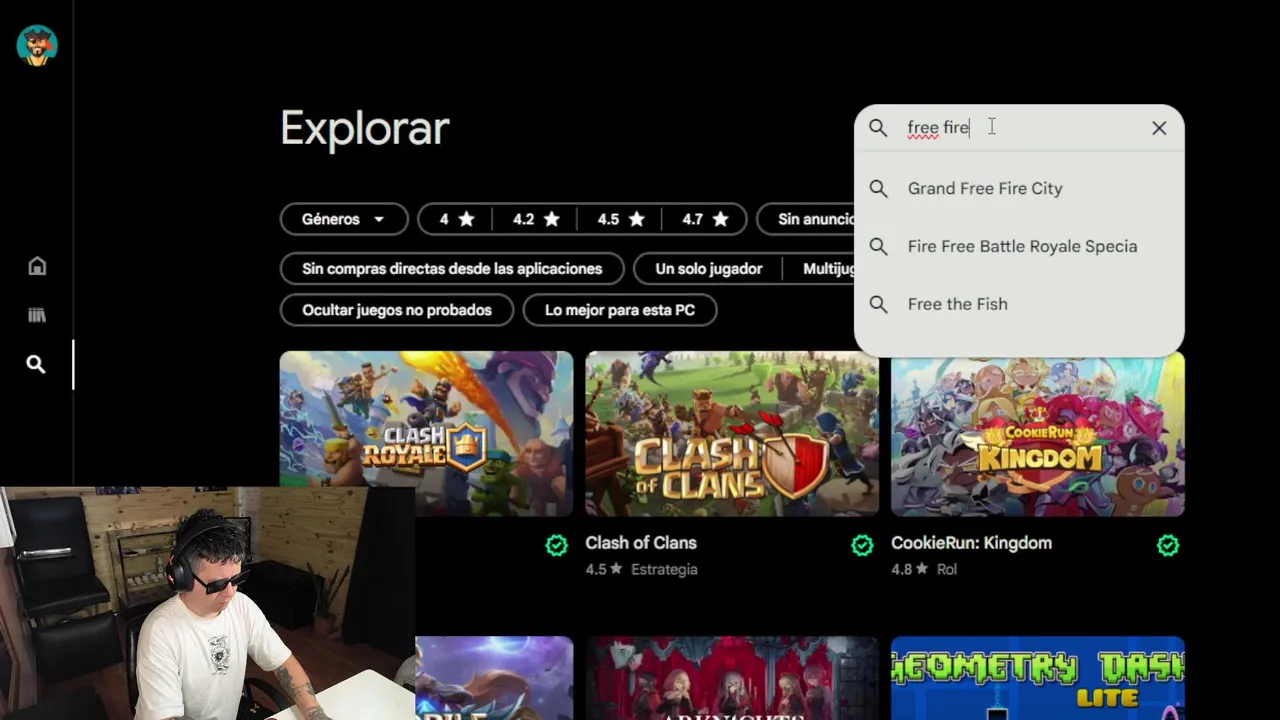Toggle the Sin anuncios filter chip
1280x720 pixels.
click(x=806, y=219)
